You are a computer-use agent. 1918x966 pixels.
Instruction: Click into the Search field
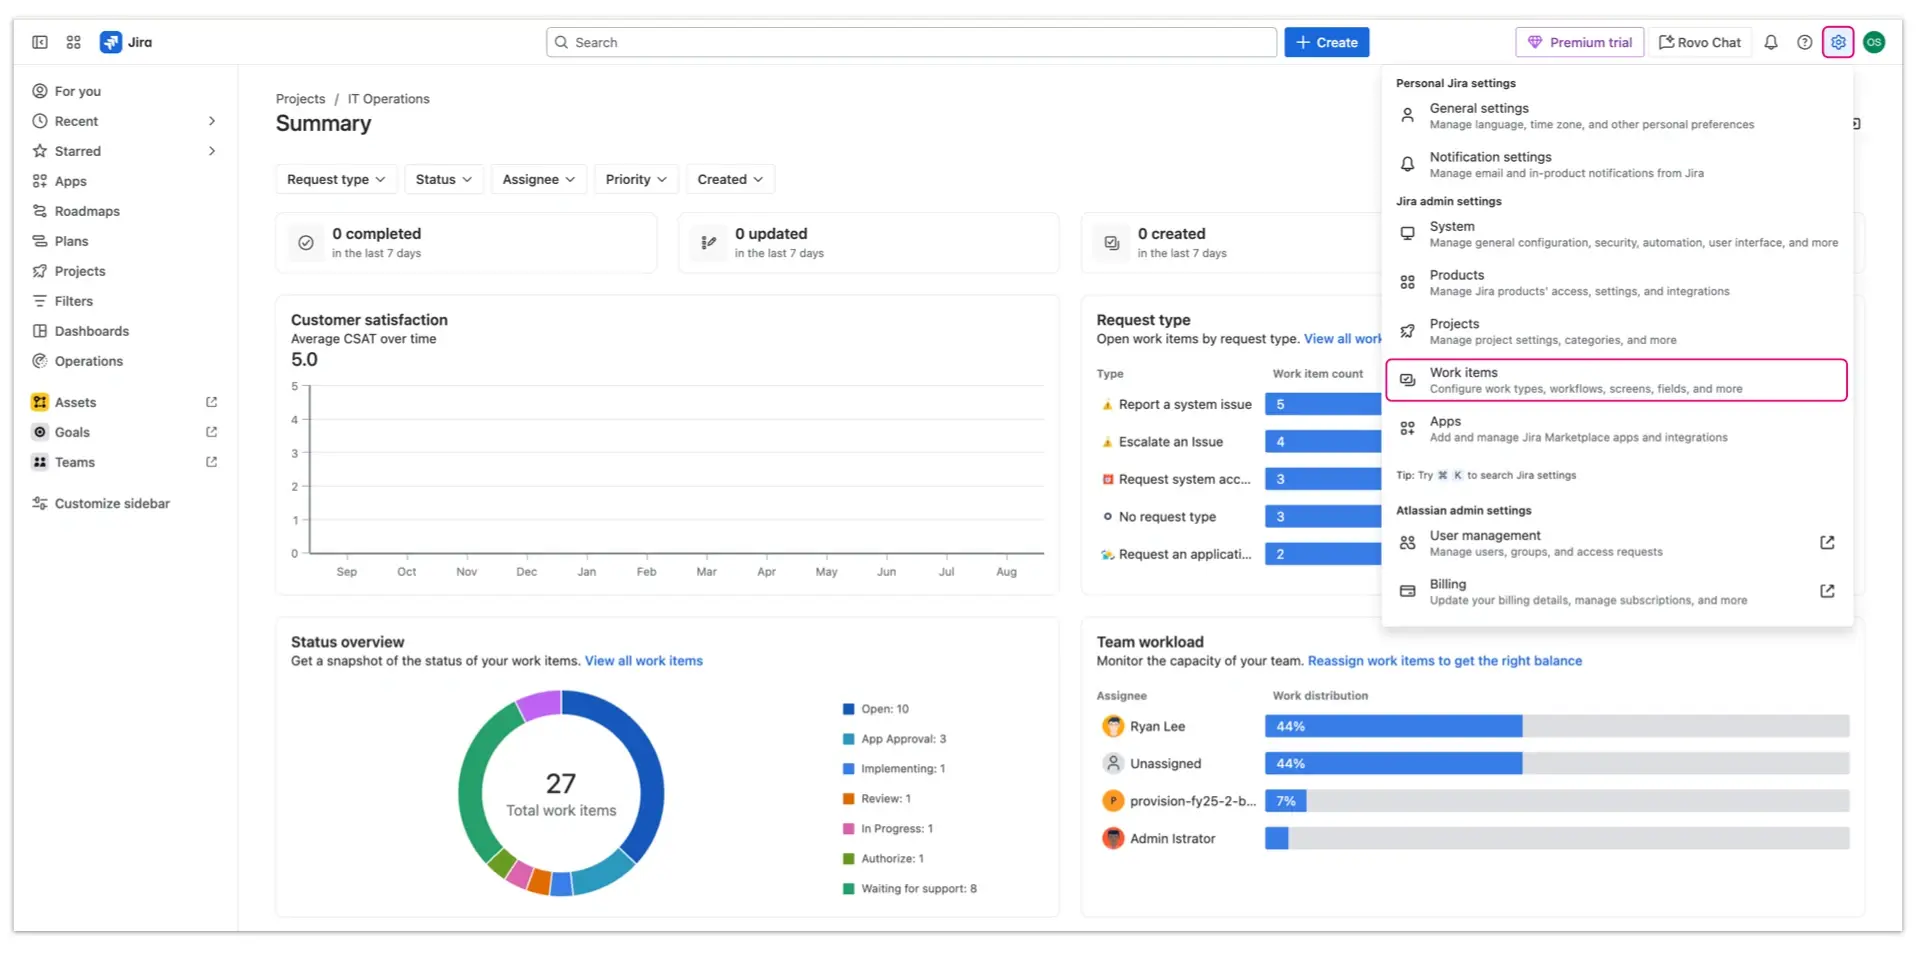tap(910, 42)
